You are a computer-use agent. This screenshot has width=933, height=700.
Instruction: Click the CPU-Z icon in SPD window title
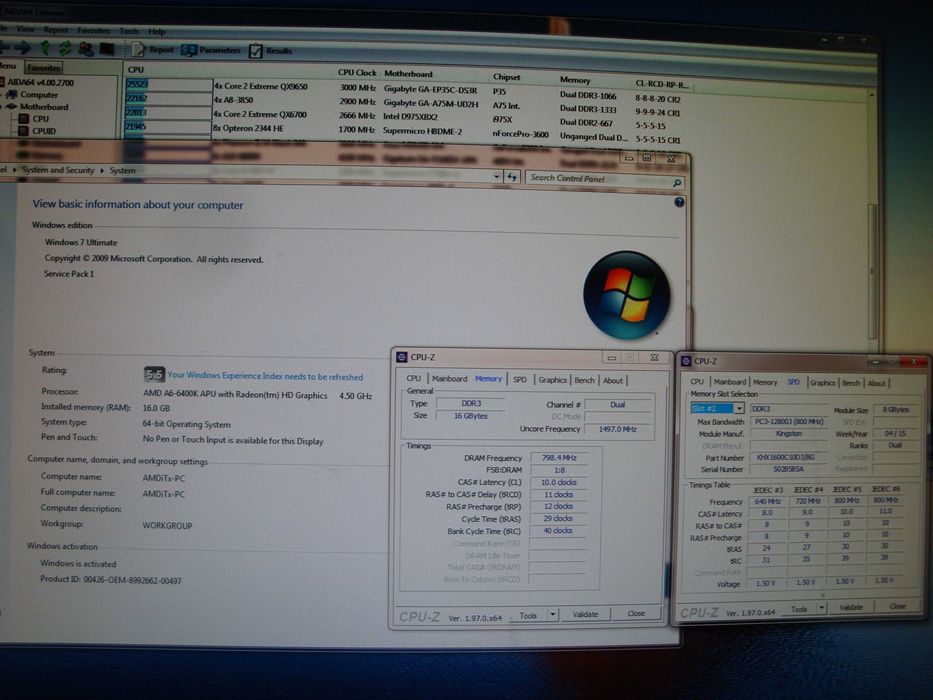pyautogui.click(x=685, y=361)
